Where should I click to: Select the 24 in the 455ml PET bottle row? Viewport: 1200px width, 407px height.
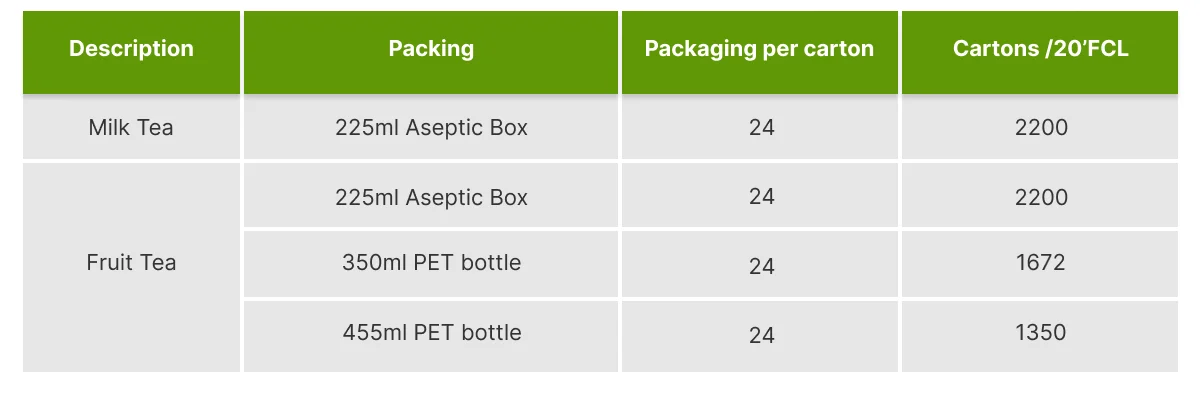coord(761,334)
